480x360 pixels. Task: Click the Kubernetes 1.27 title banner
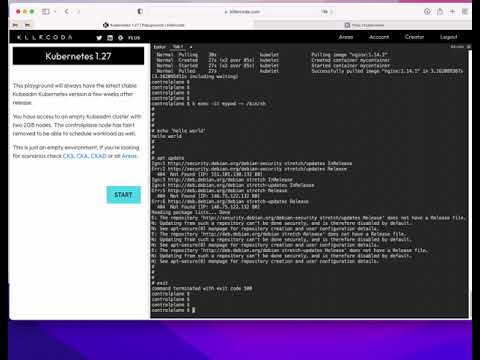point(78,56)
